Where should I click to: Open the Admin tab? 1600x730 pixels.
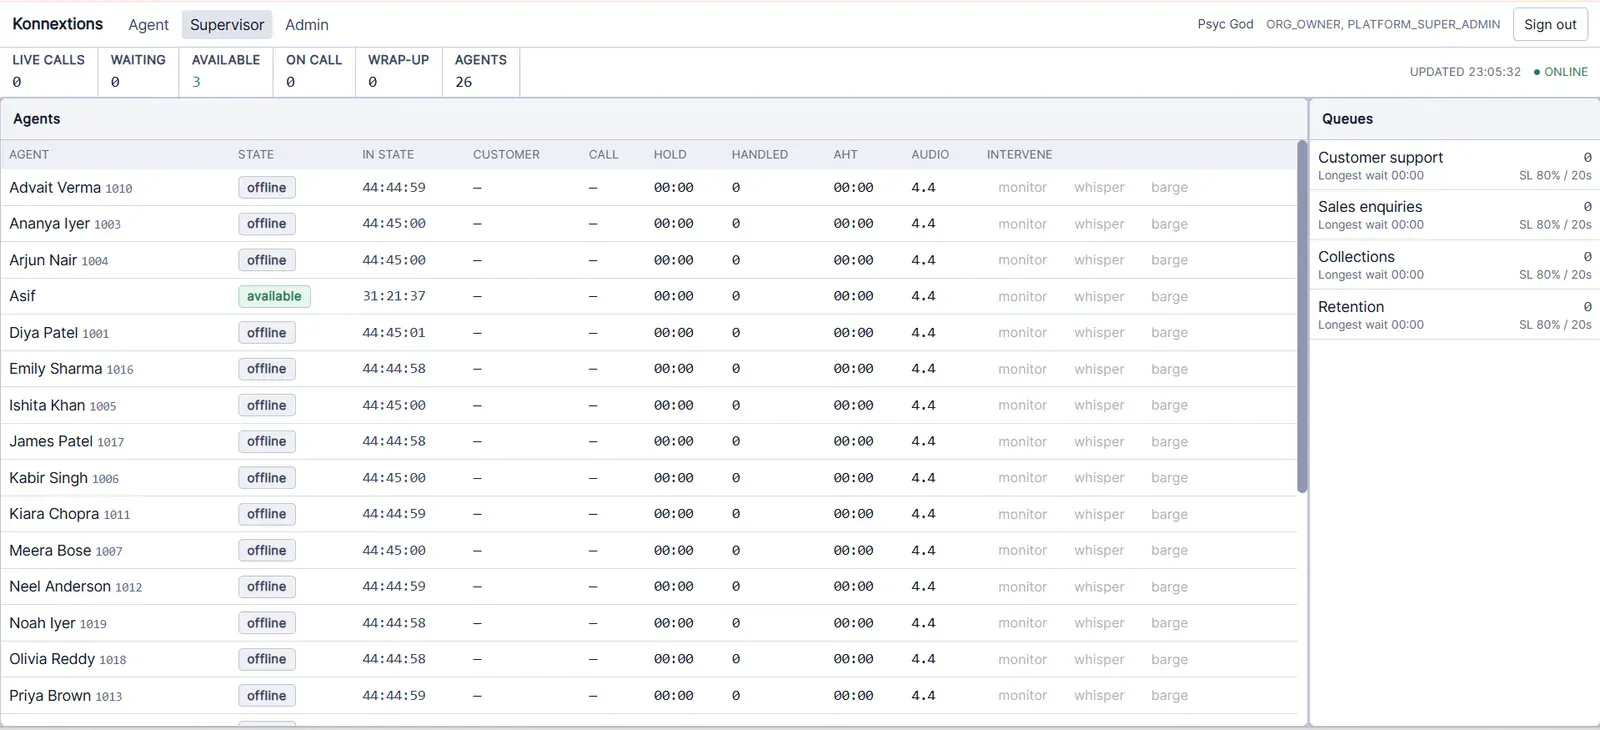click(x=307, y=25)
